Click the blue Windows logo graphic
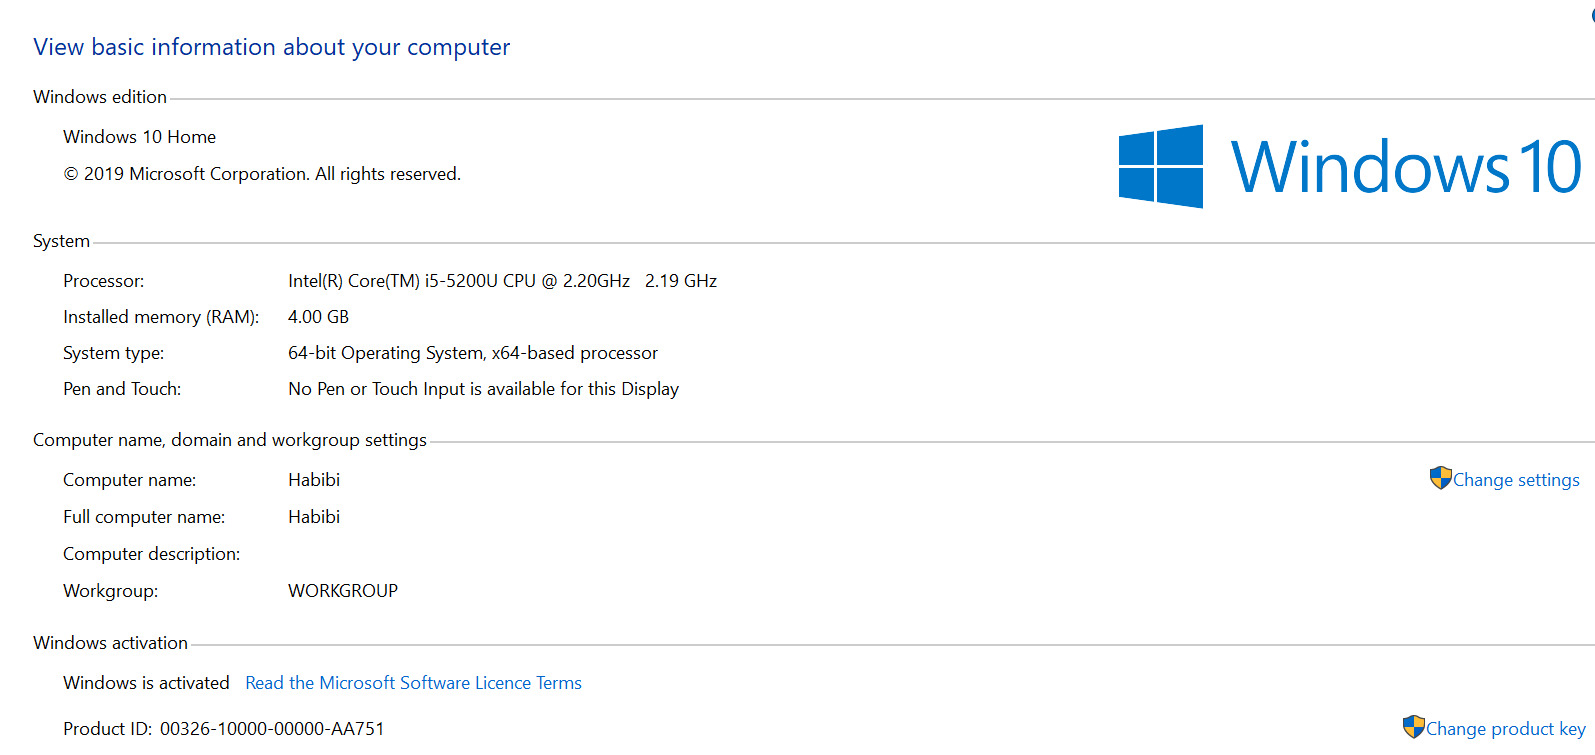The width and height of the screenshot is (1595, 755). 1160,166
